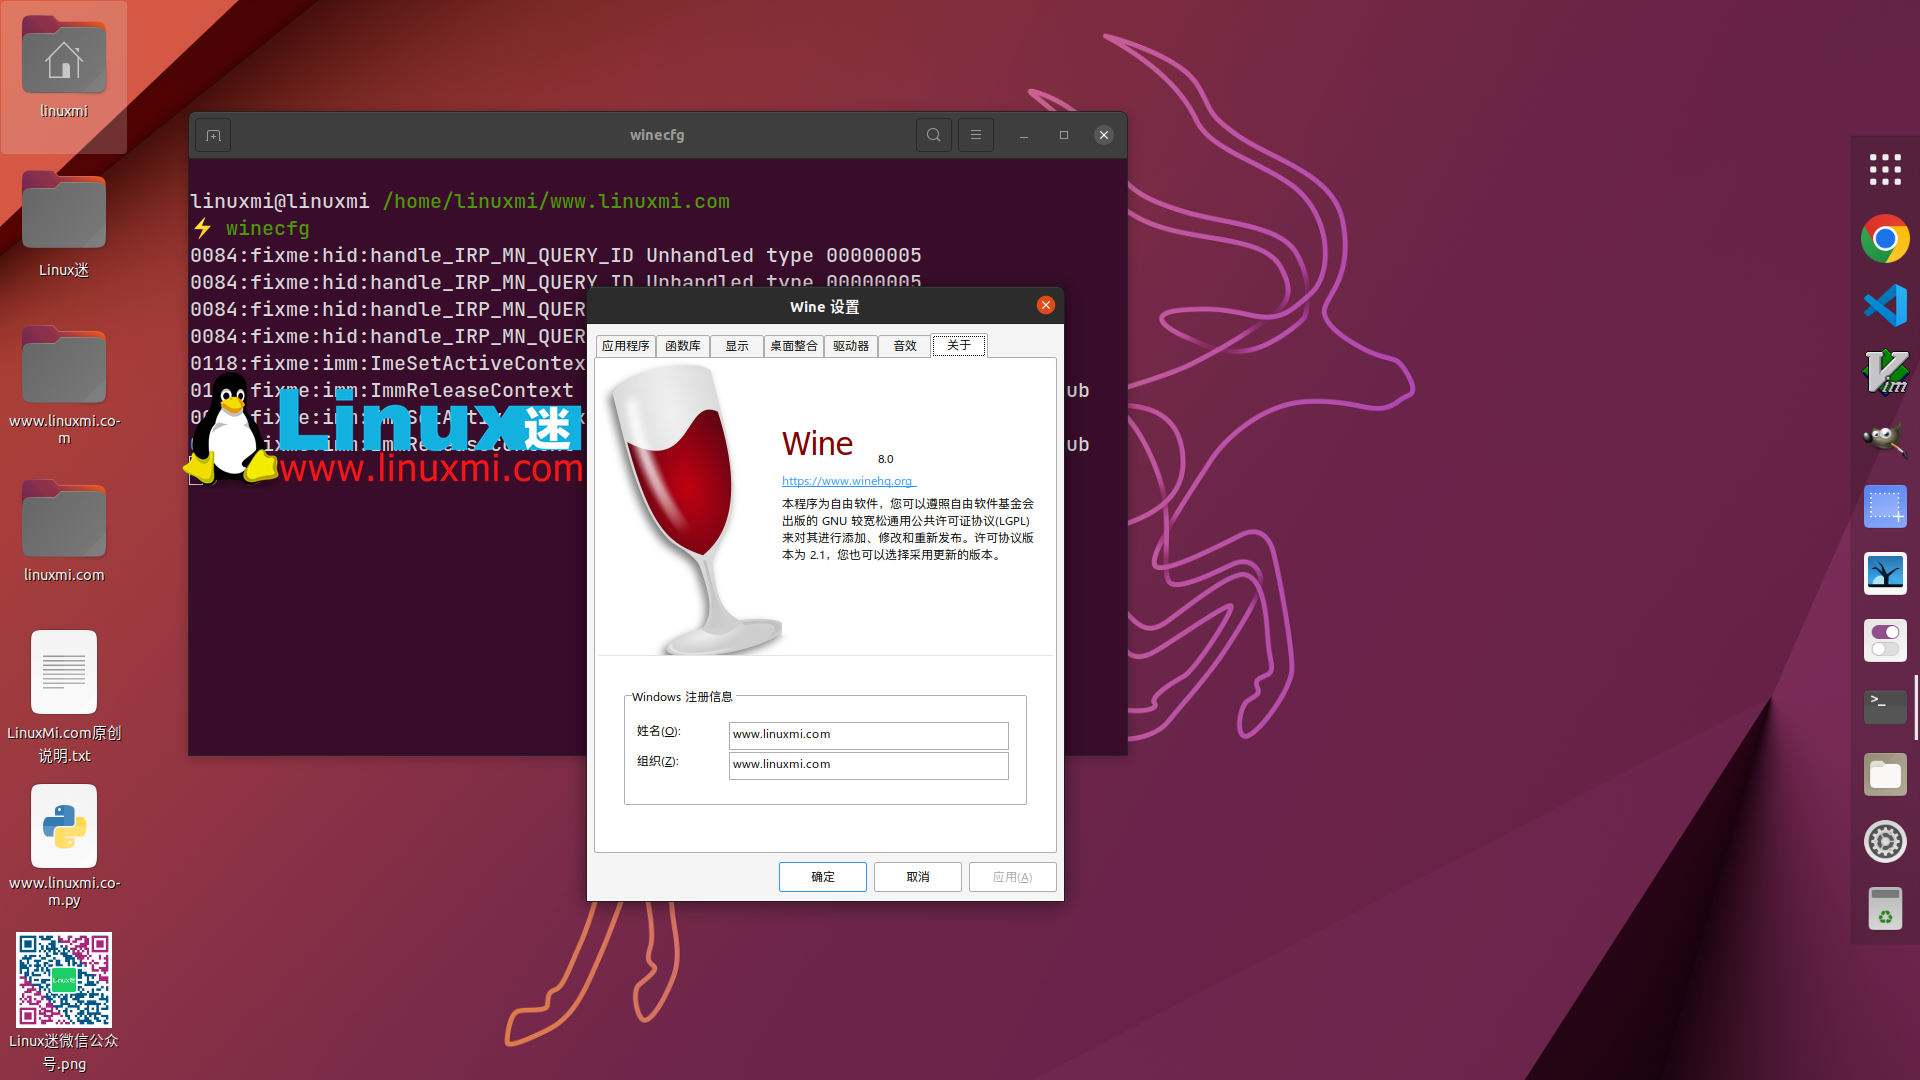
Task: Close the Wine 设置 dialog
Action: (1046, 305)
